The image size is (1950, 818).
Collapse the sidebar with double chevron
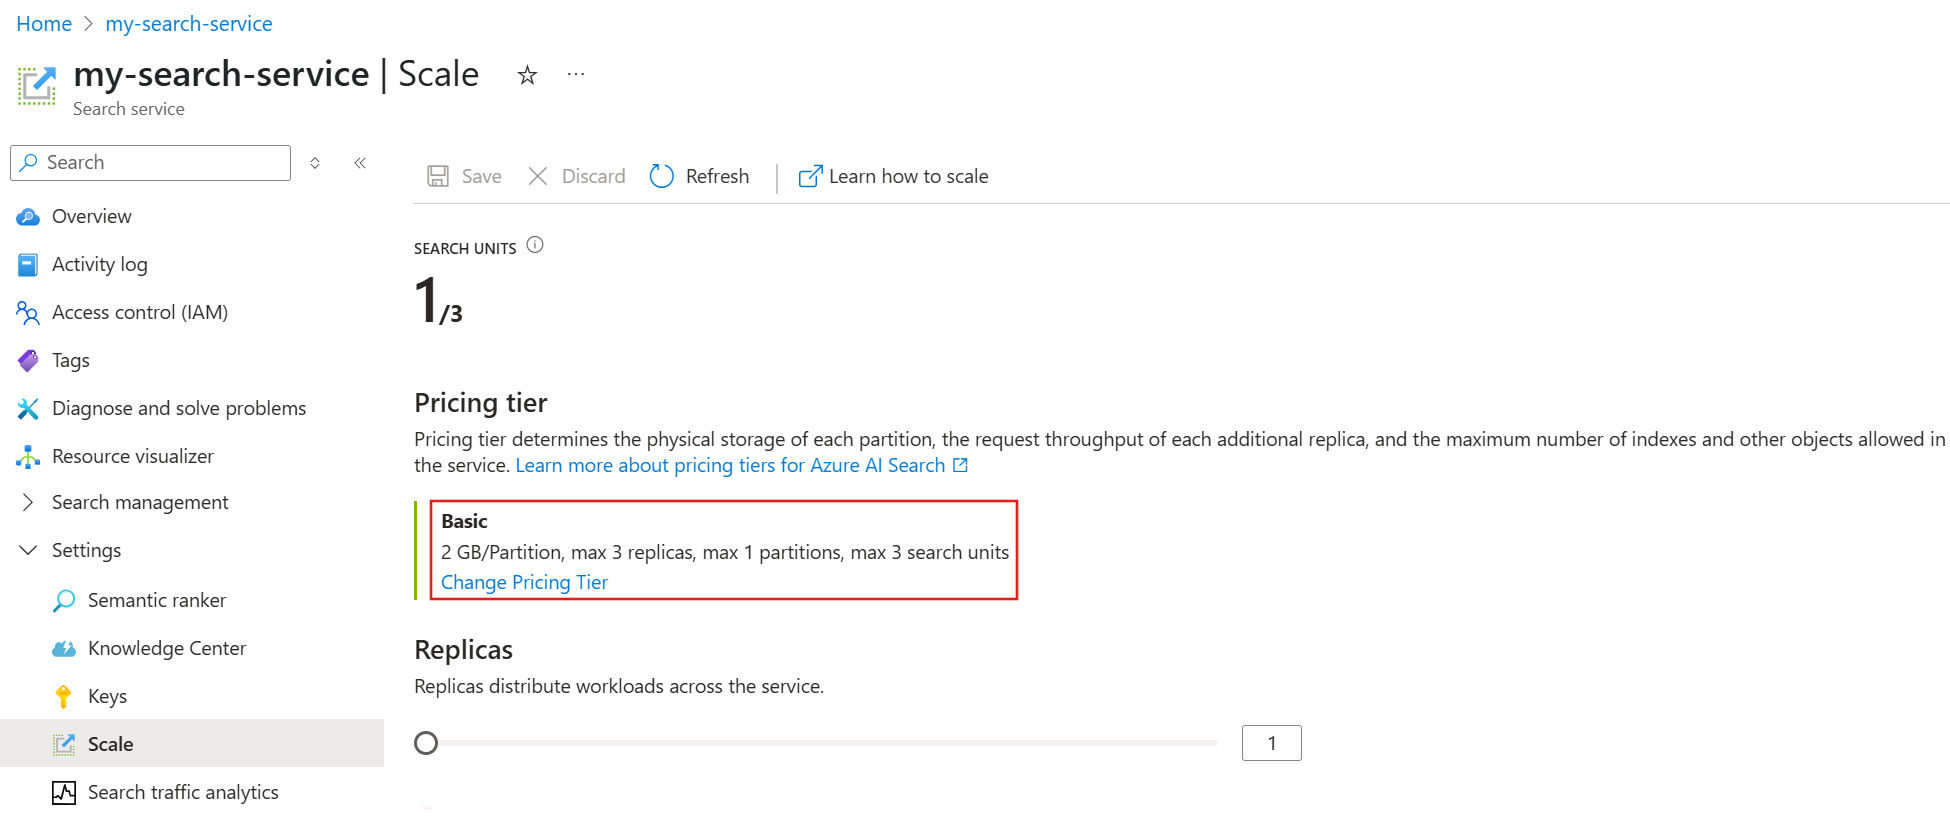(x=360, y=163)
